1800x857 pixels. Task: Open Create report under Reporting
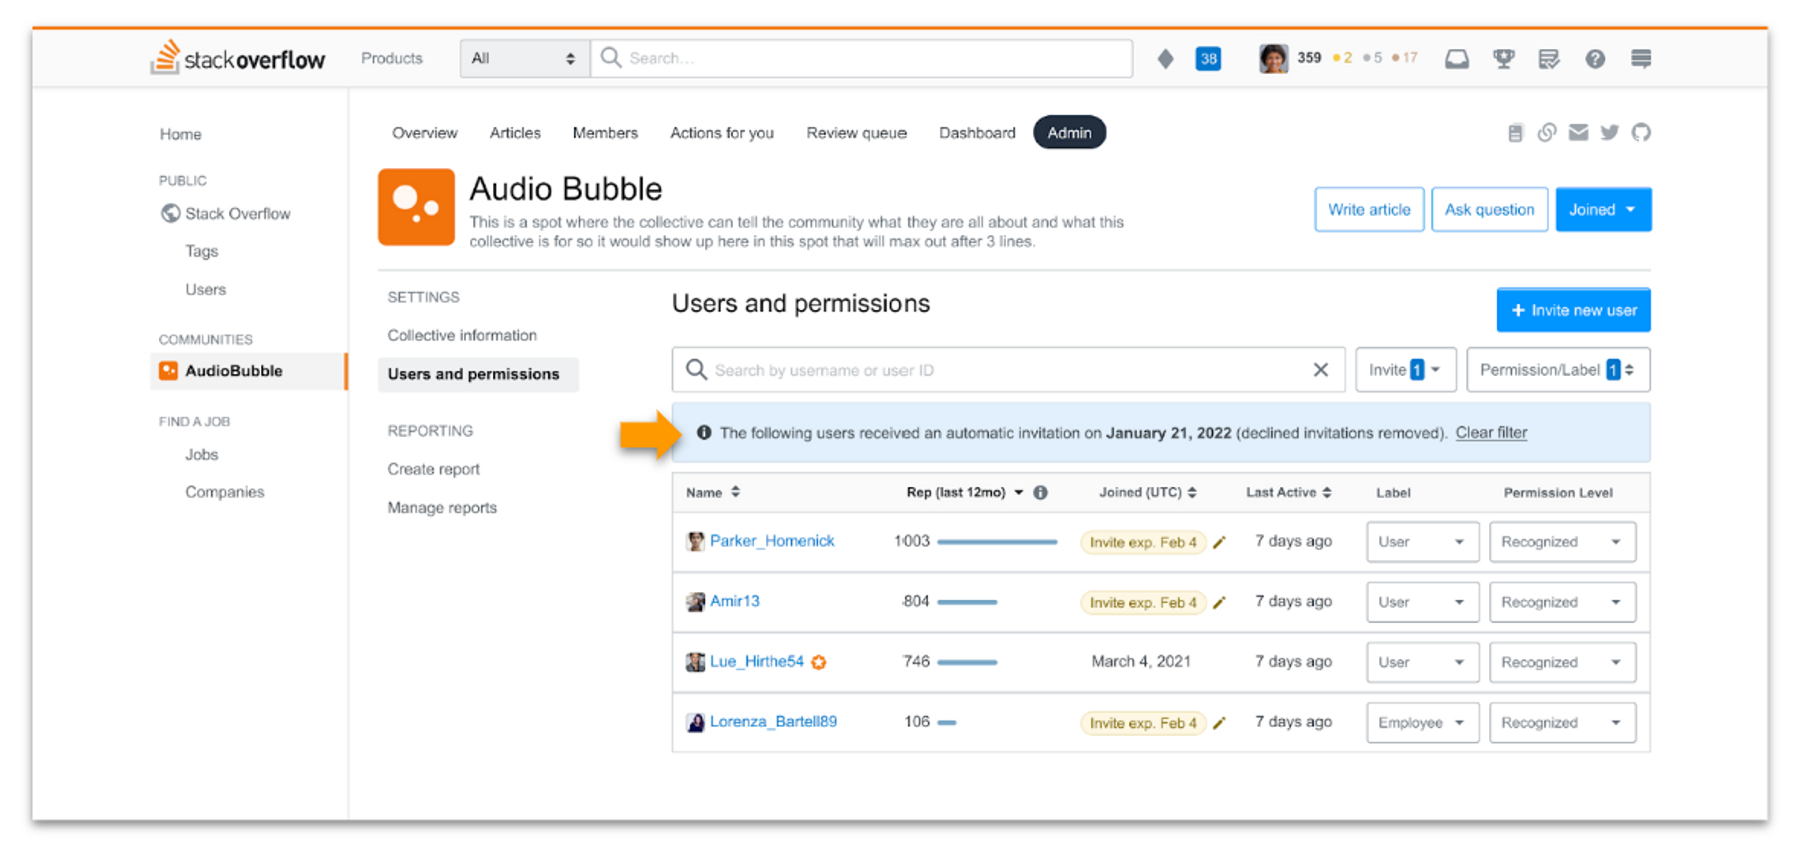point(433,469)
